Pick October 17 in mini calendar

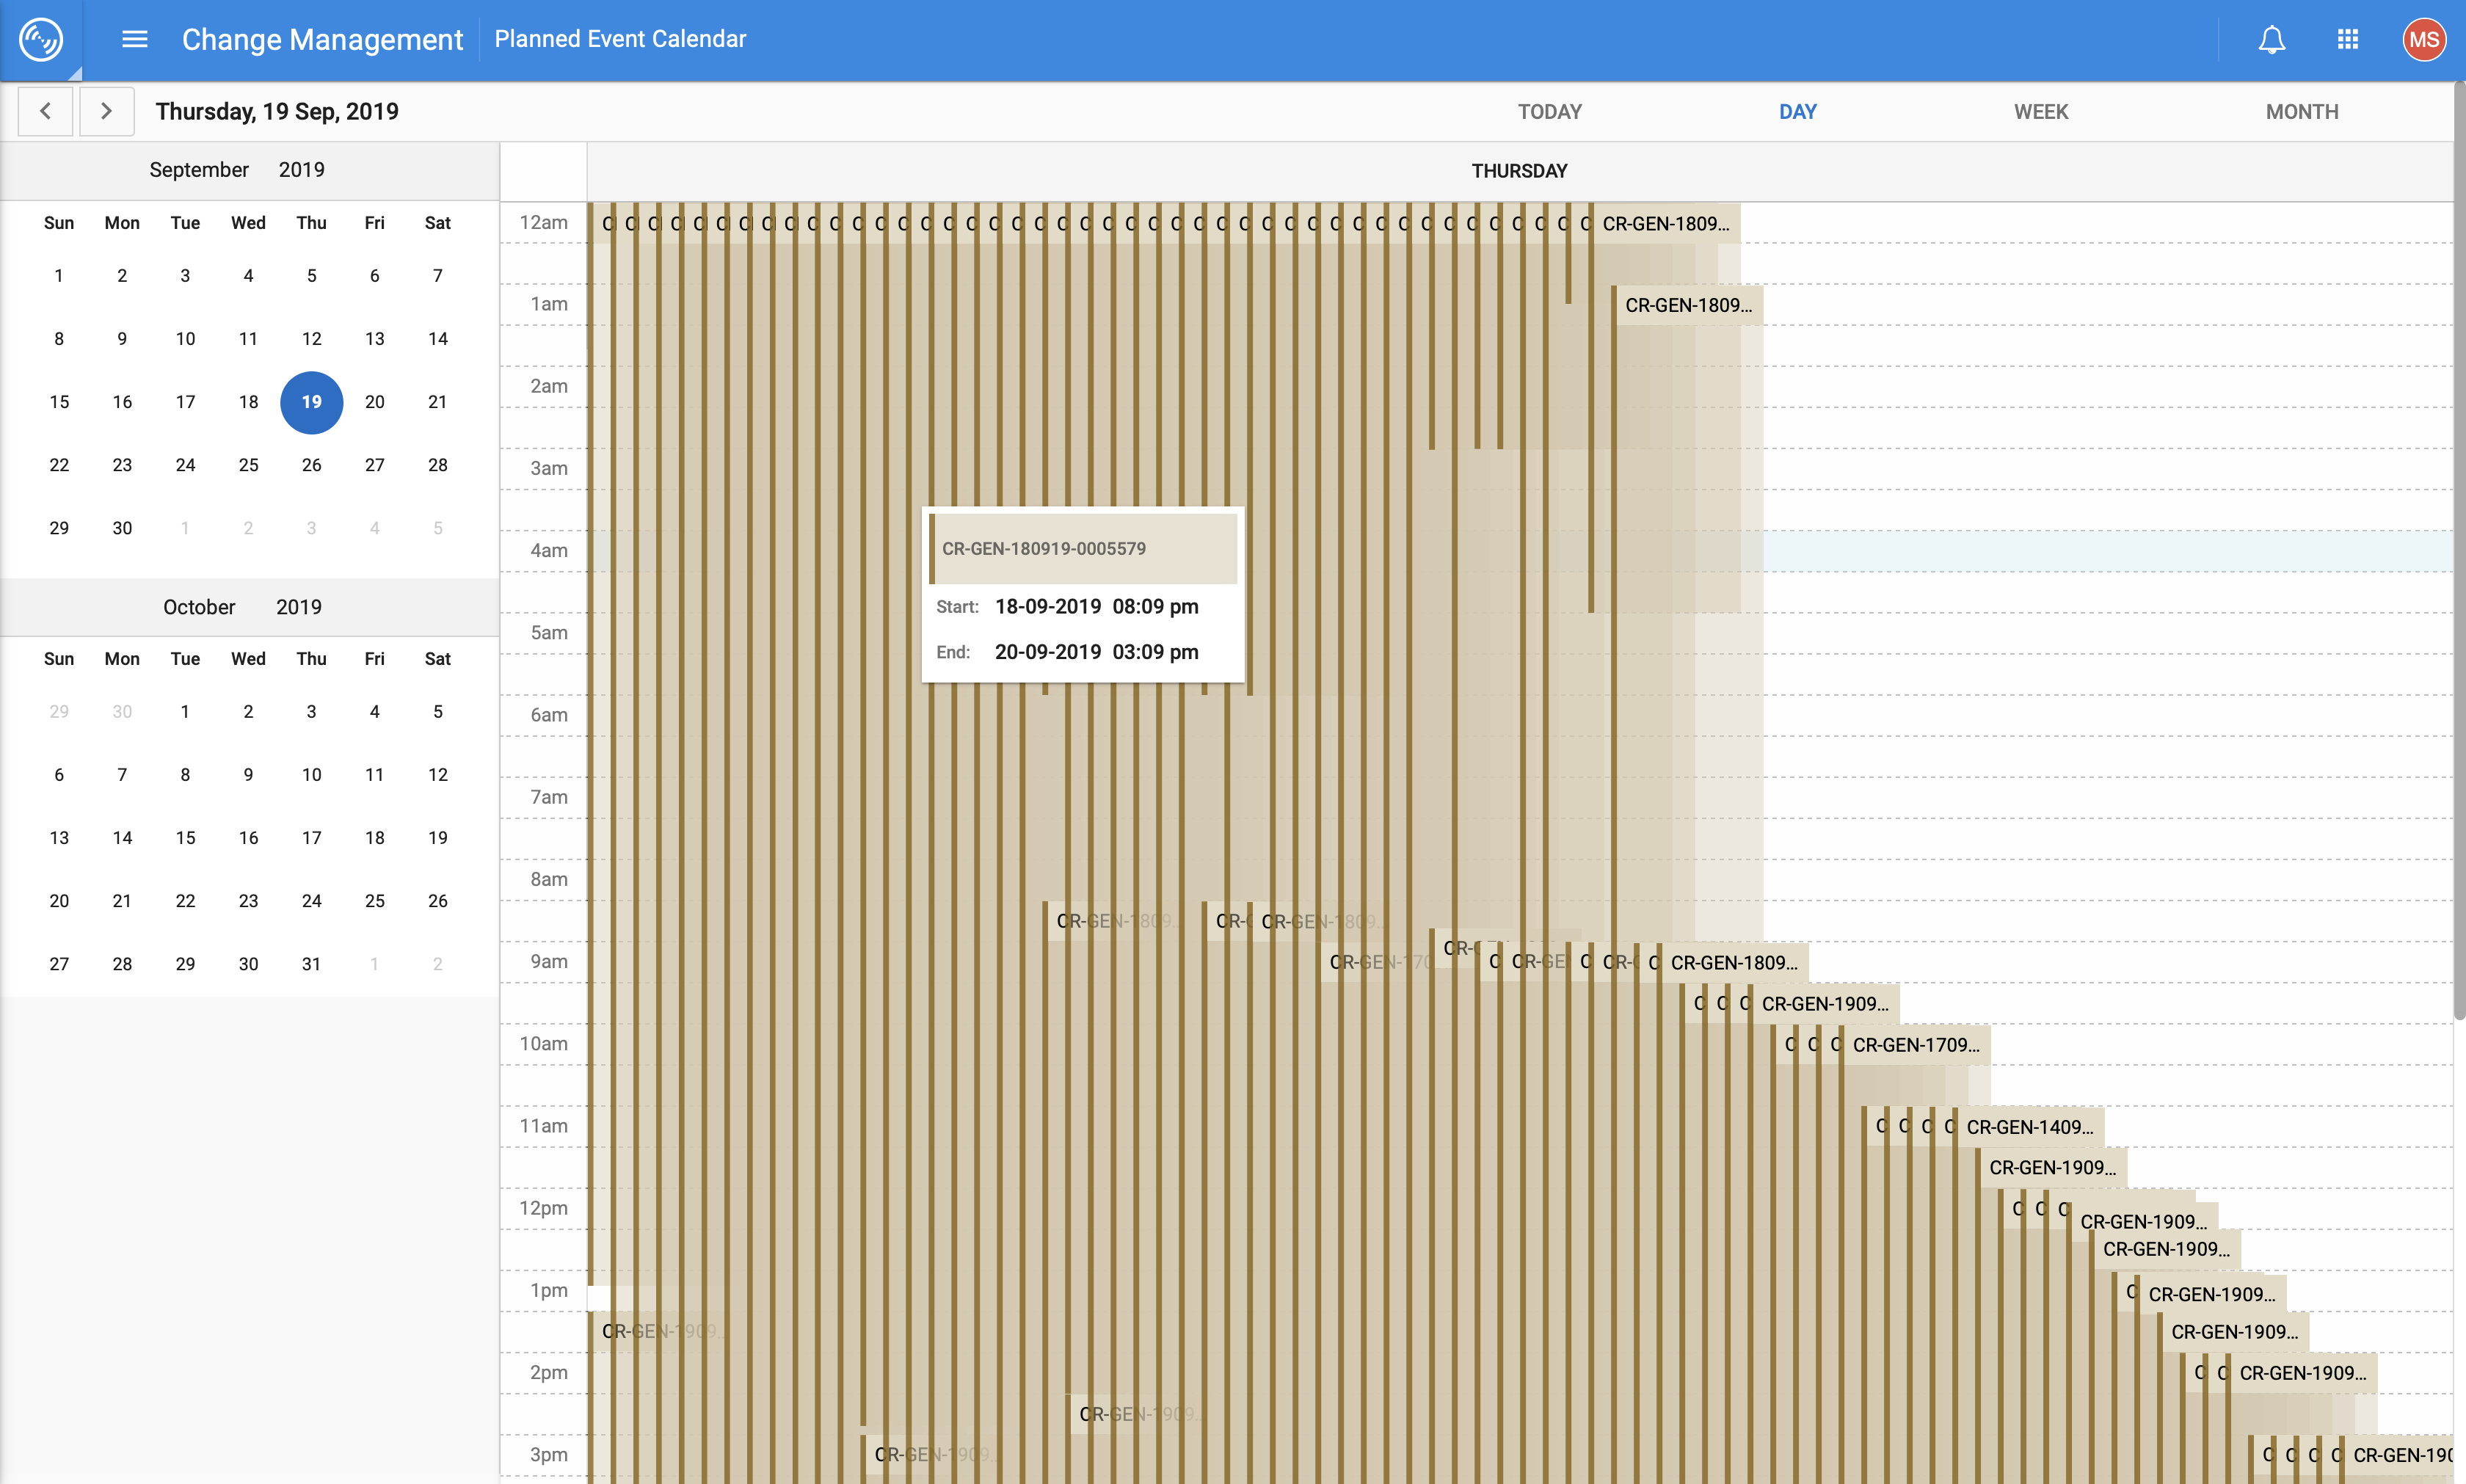click(311, 838)
